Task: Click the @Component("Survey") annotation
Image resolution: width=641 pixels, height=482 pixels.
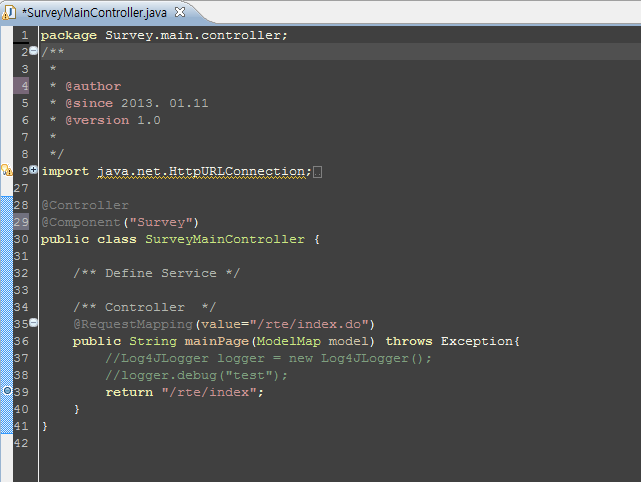Action: click(x=120, y=222)
